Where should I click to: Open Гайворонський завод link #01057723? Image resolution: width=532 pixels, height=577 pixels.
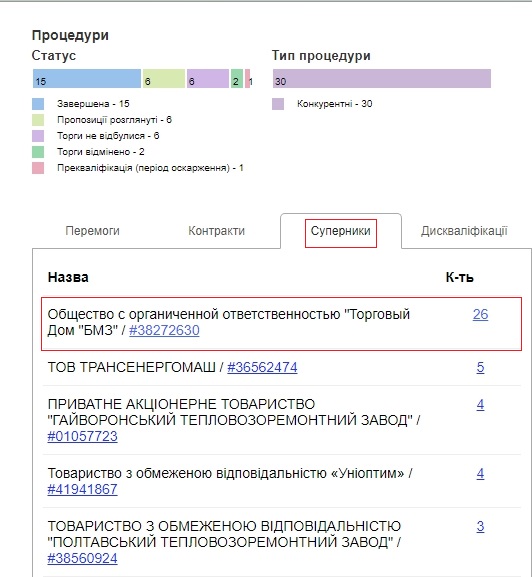point(82,436)
